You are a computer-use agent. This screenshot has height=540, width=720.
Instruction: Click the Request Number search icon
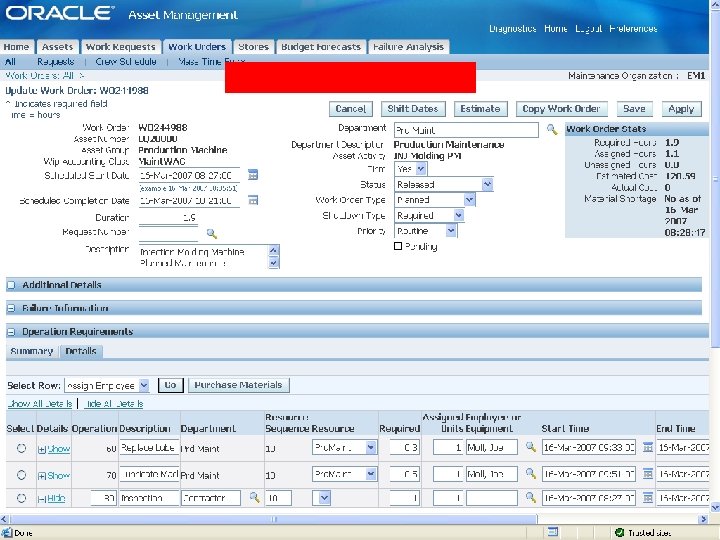(x=211, y=232)
